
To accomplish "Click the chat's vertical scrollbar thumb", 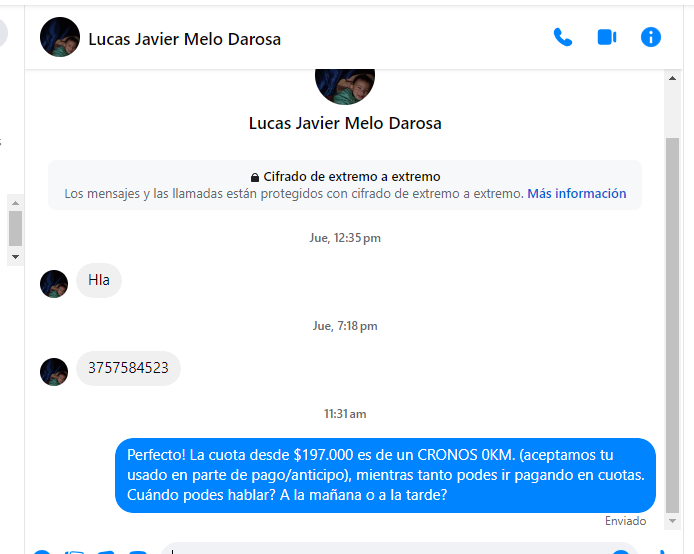I will [672, 325].
